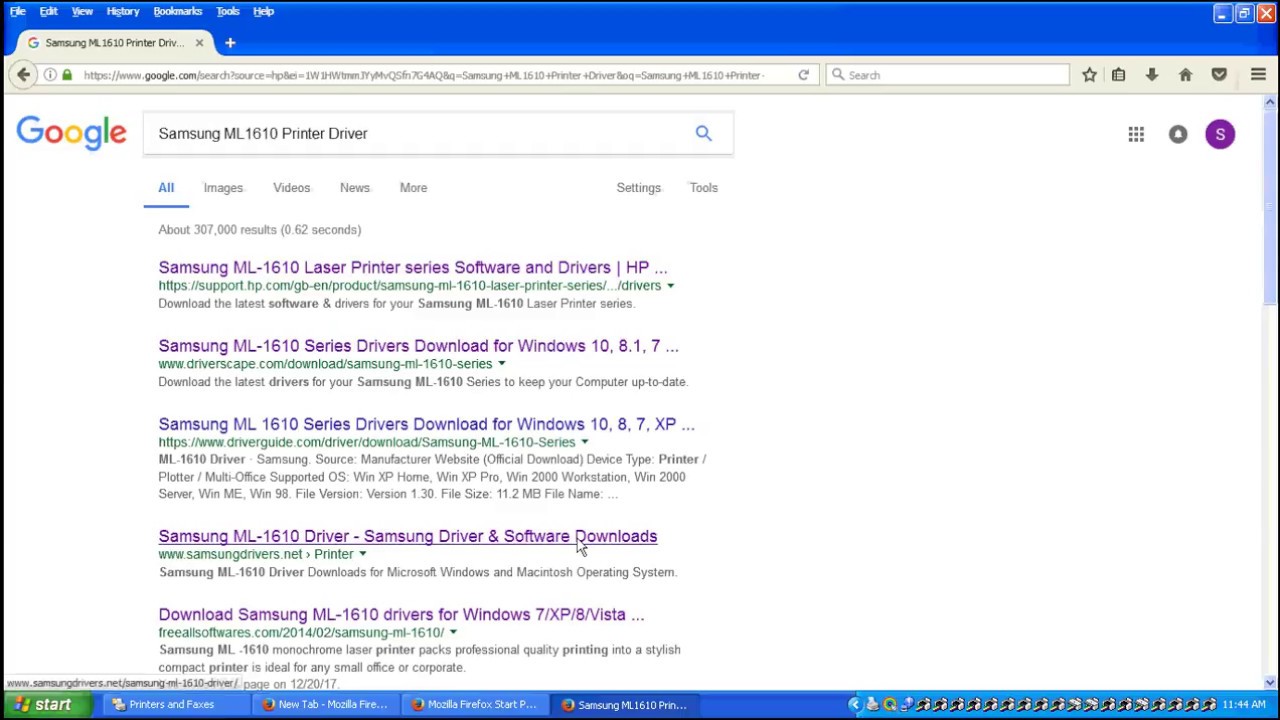Expand dropdown arrow beside samsungdrivers.net URL
Image resolution: width=1280 pixels, height=720 pixels.
coord(362,554)
